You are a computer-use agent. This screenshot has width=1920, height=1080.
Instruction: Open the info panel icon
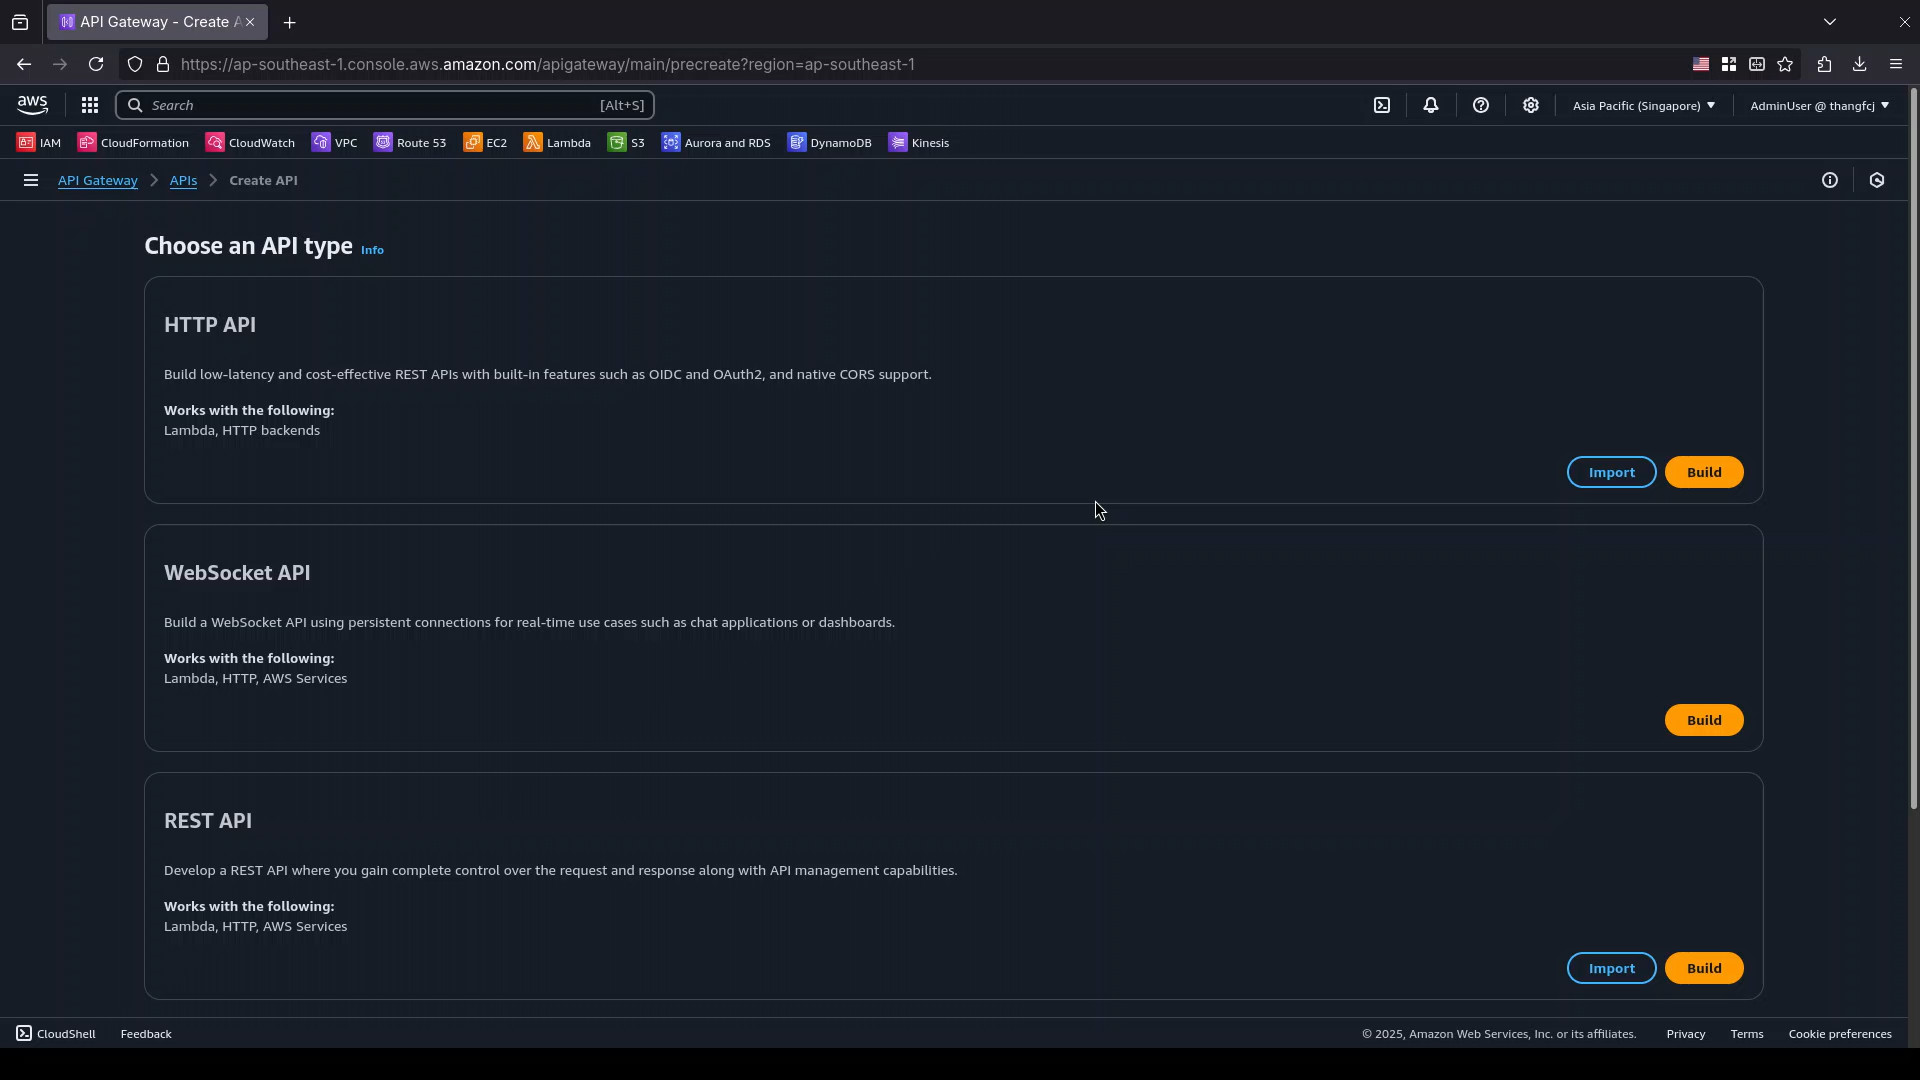1830,181
